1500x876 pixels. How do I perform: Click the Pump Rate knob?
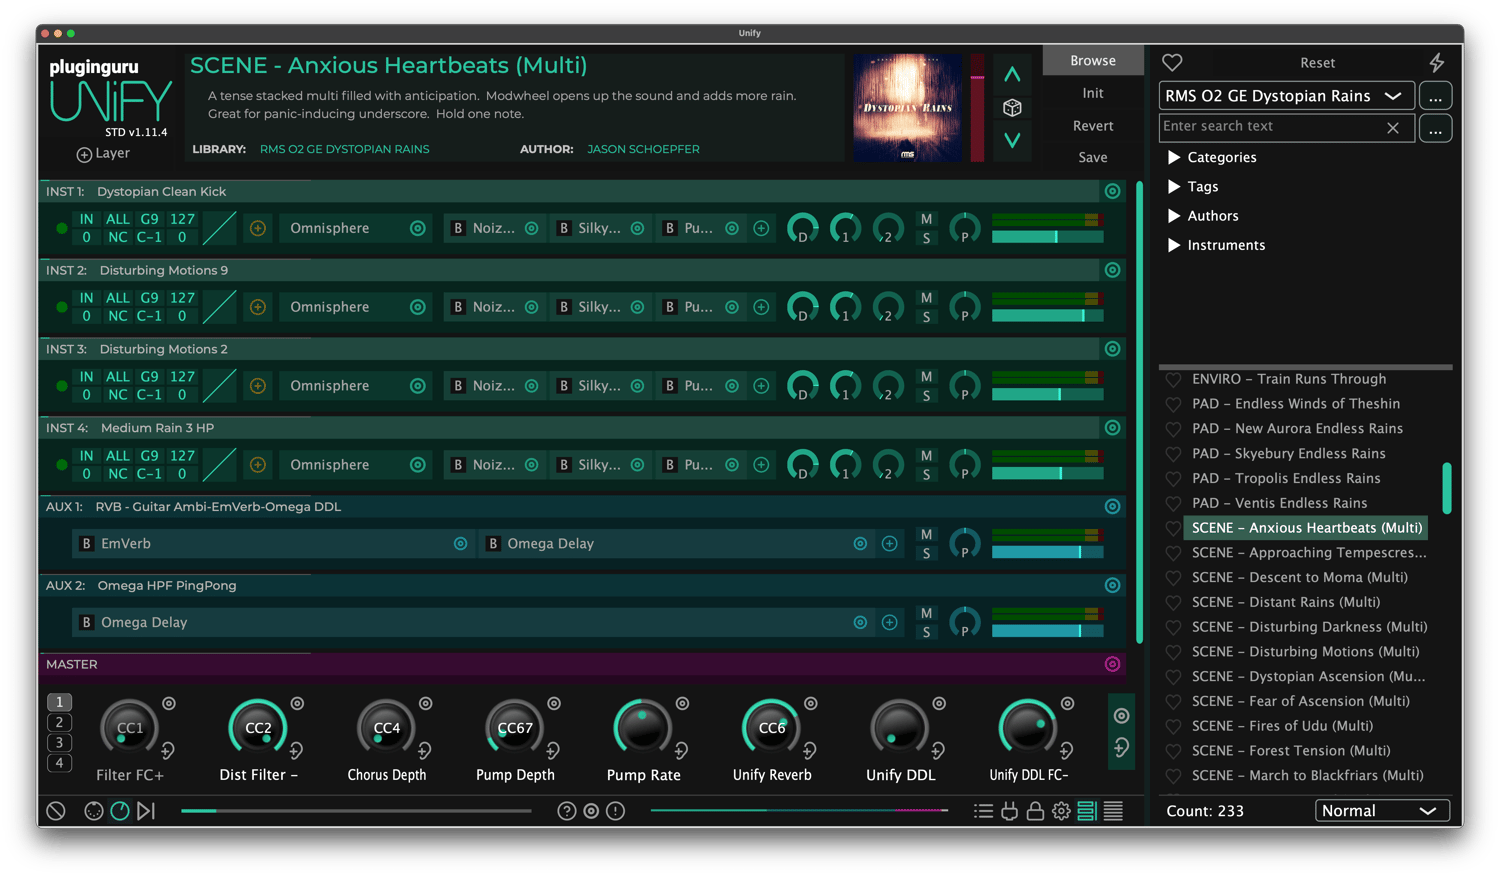pos(643,728)
